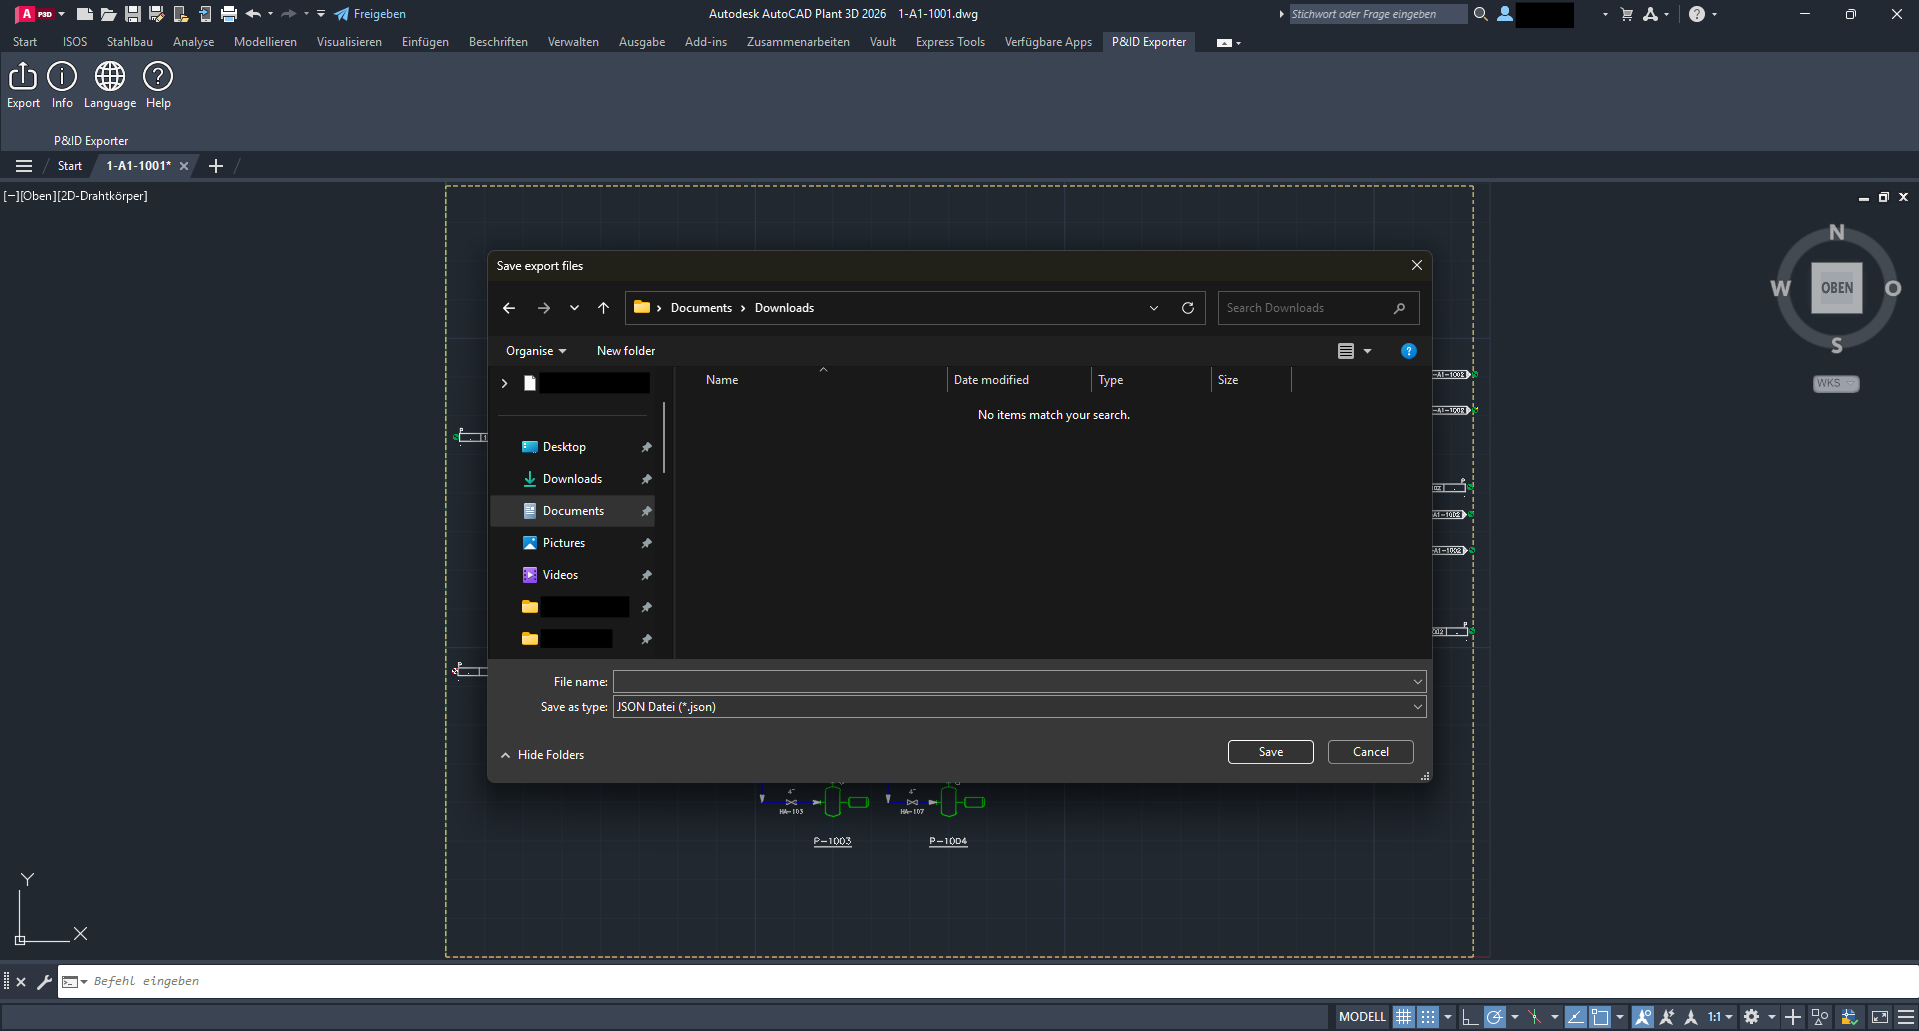Open a drawing via the Open folder icon
1919x1031 pixels.
point(108,13)
